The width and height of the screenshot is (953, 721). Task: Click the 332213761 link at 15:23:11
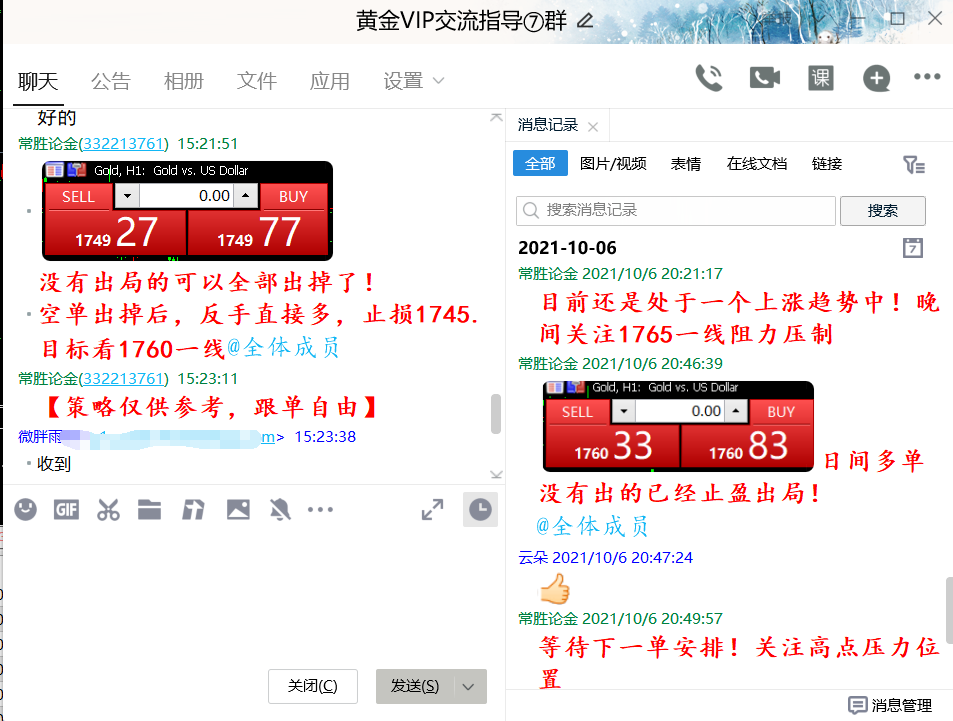click(x=124, y=379)
